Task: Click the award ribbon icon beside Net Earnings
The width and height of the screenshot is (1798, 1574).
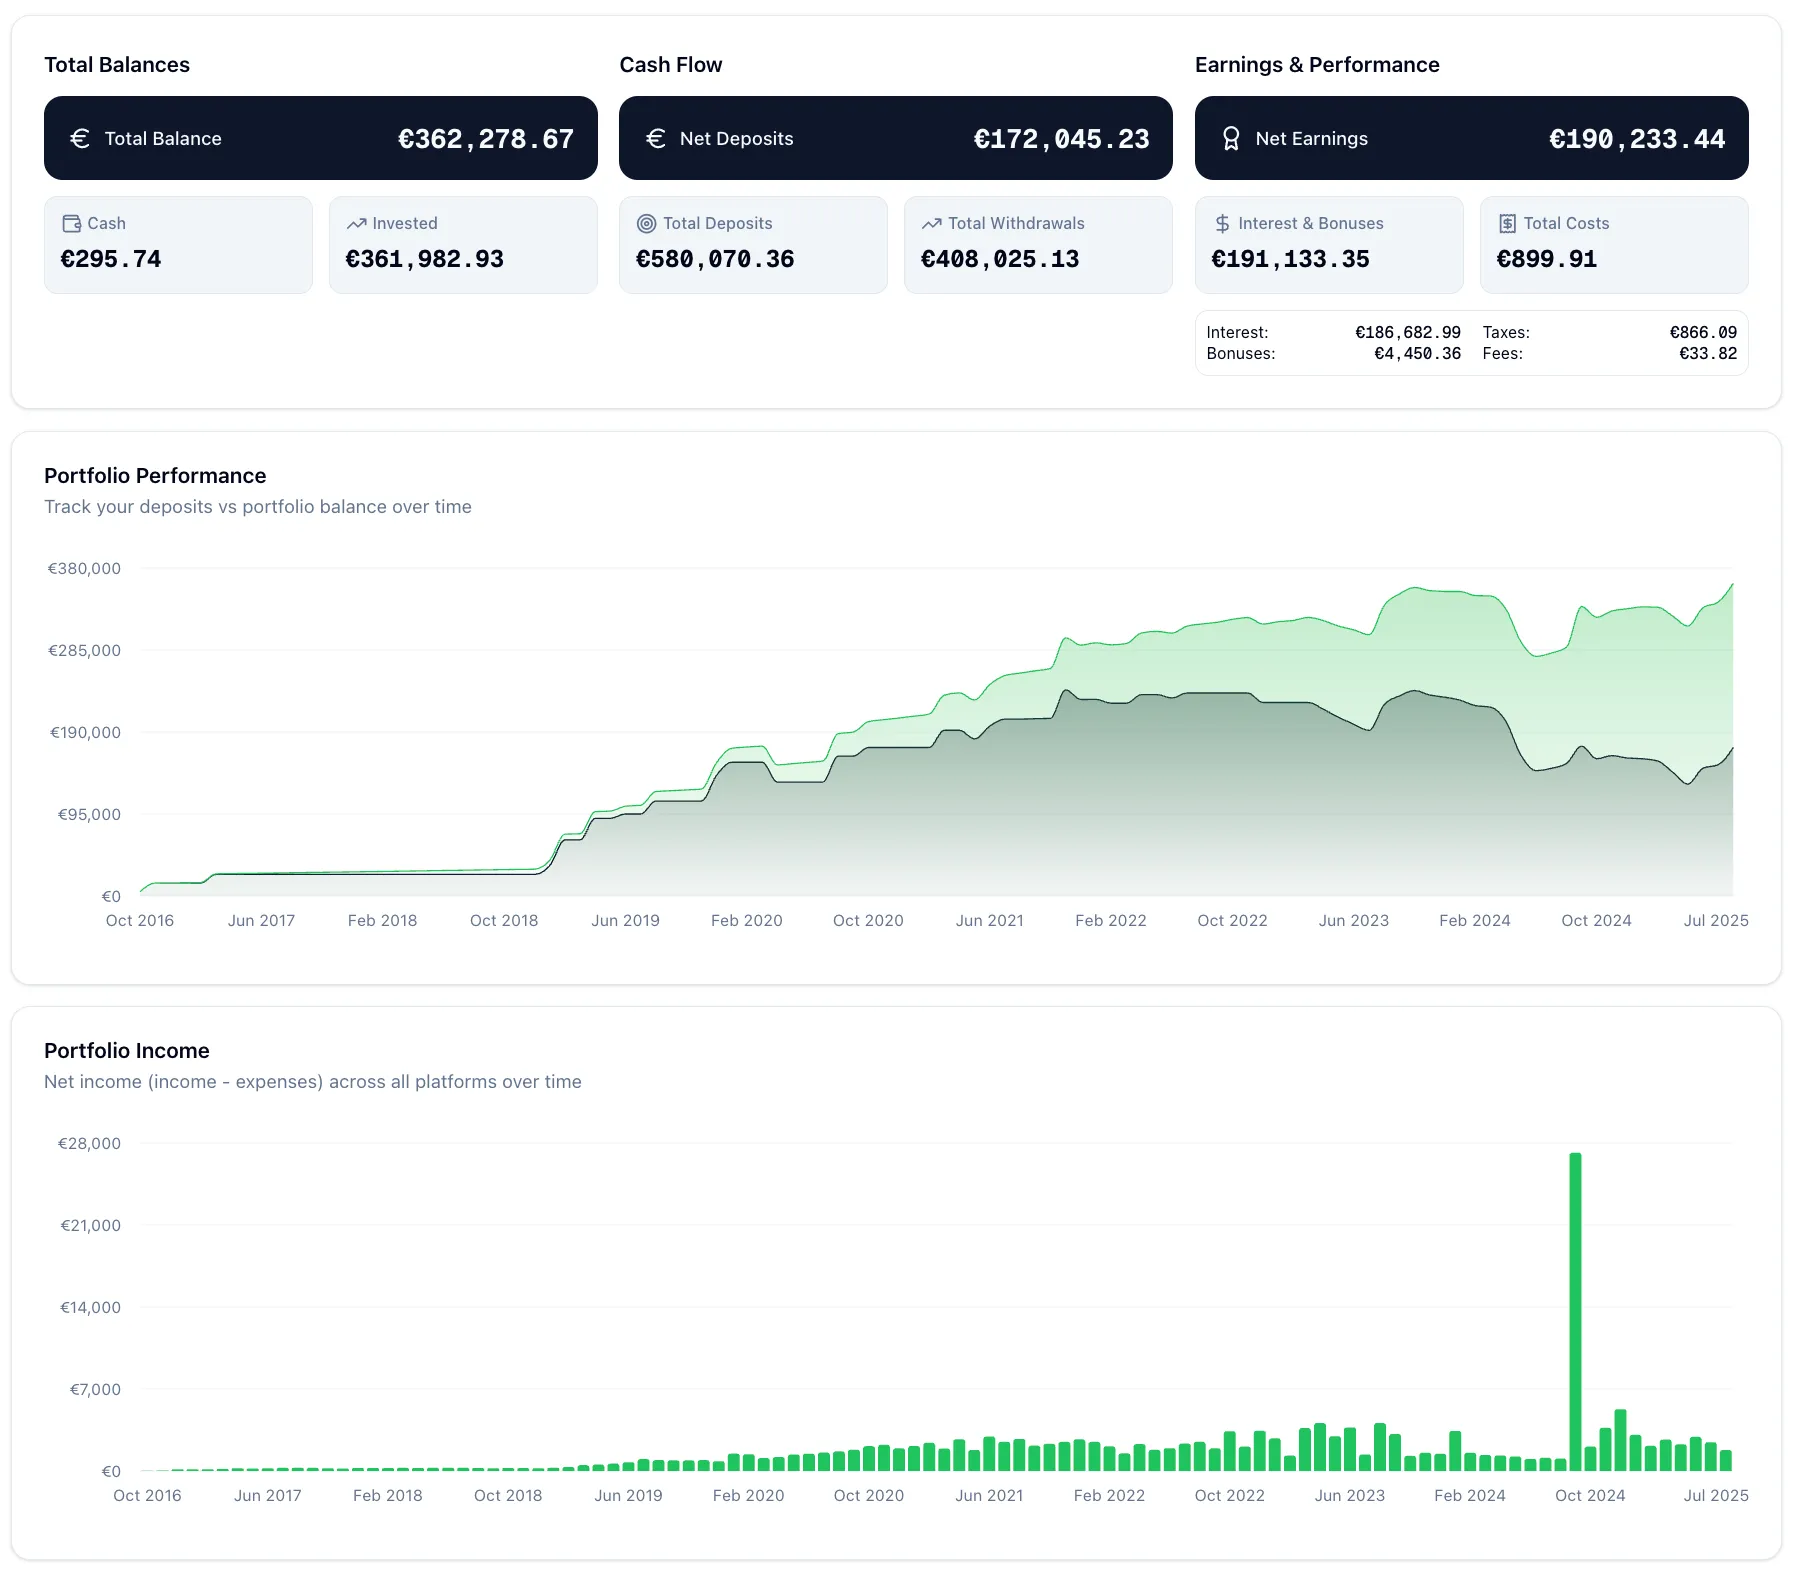Action: click(1231, 138)
